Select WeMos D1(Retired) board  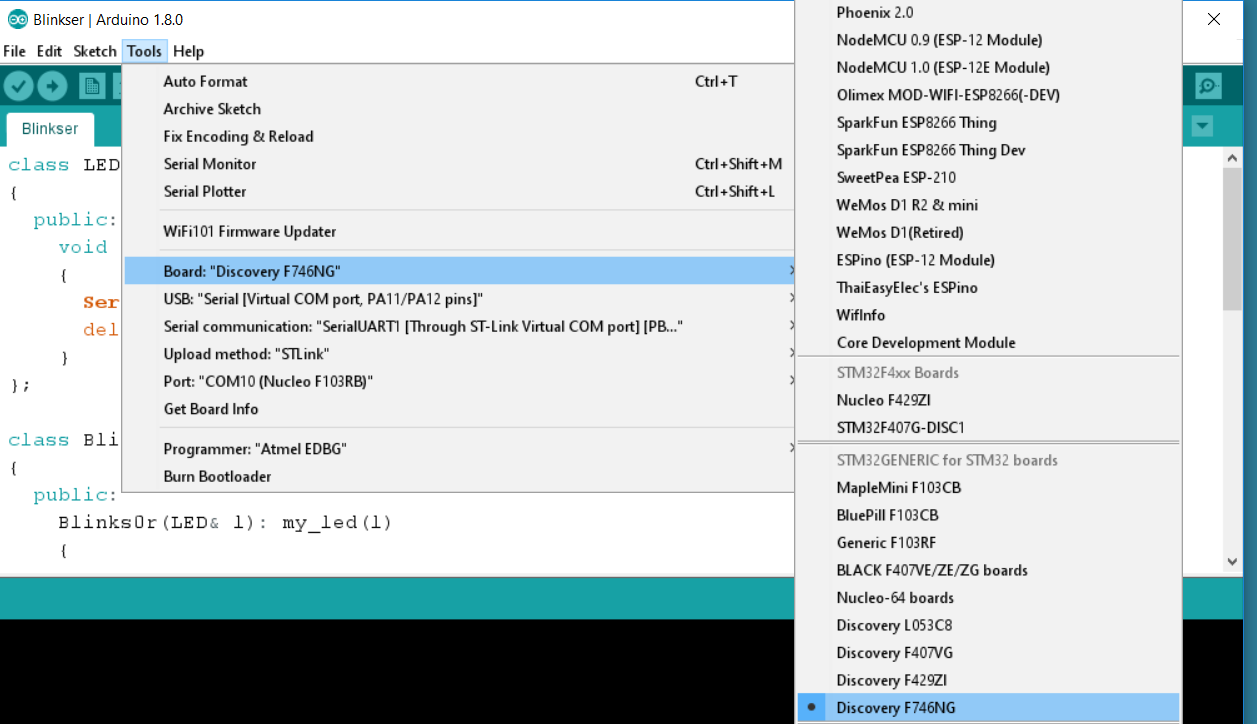[x=988, y=232]
